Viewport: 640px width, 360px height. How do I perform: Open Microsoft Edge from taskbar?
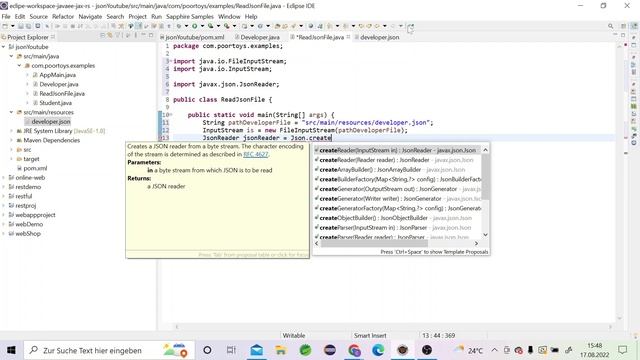click(x=378, y=350)
